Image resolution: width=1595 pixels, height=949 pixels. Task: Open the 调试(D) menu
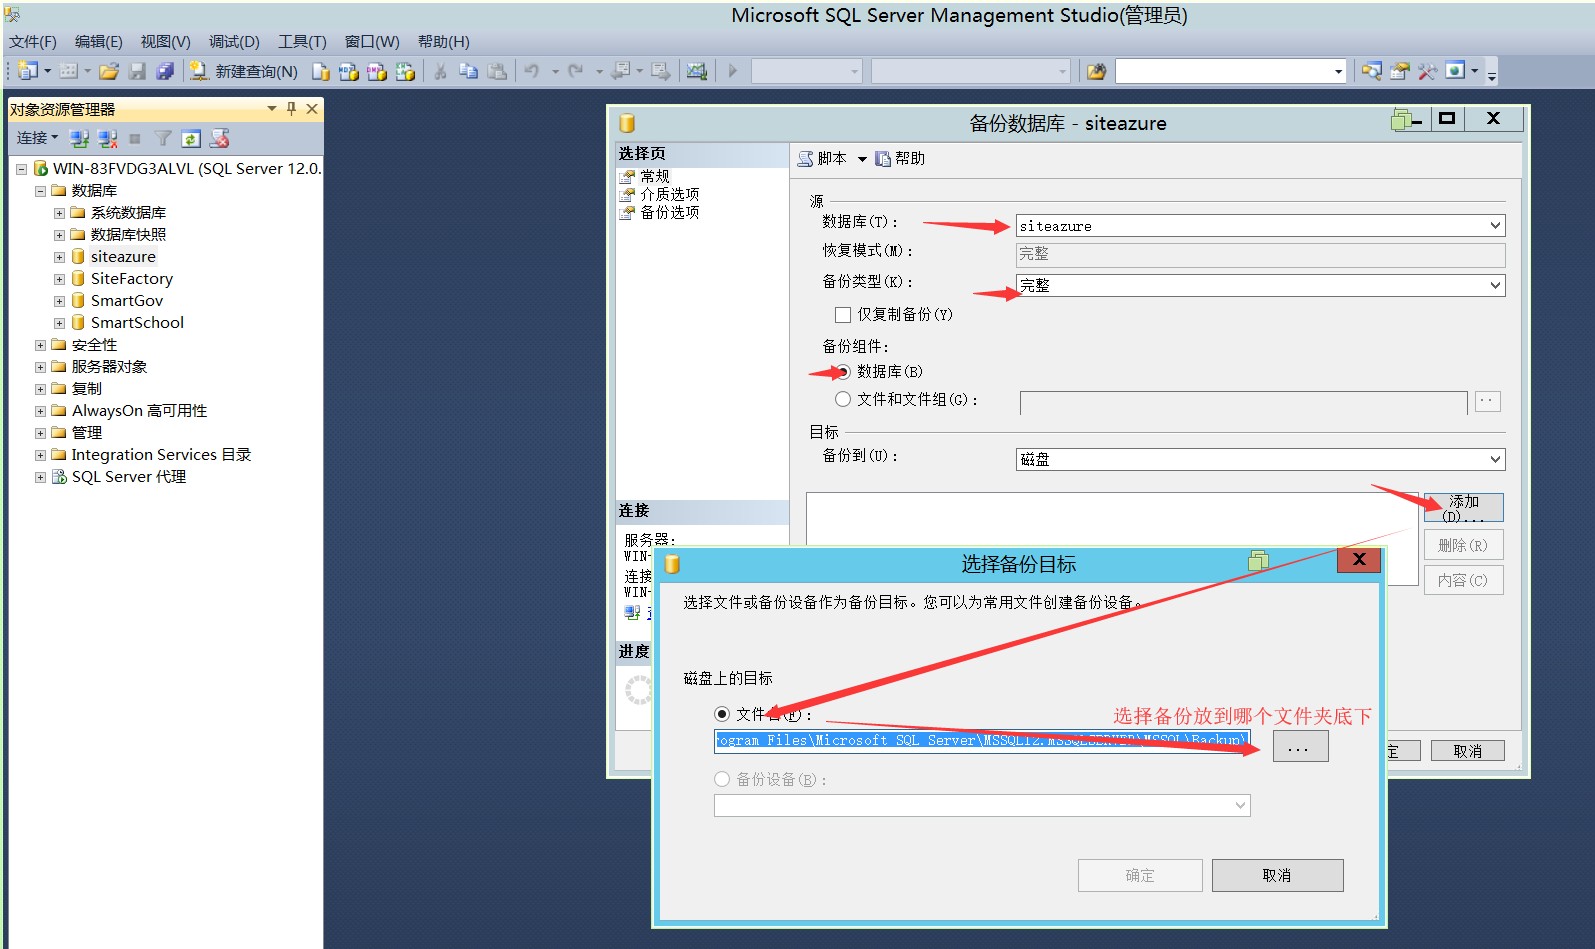coord(234,42)
